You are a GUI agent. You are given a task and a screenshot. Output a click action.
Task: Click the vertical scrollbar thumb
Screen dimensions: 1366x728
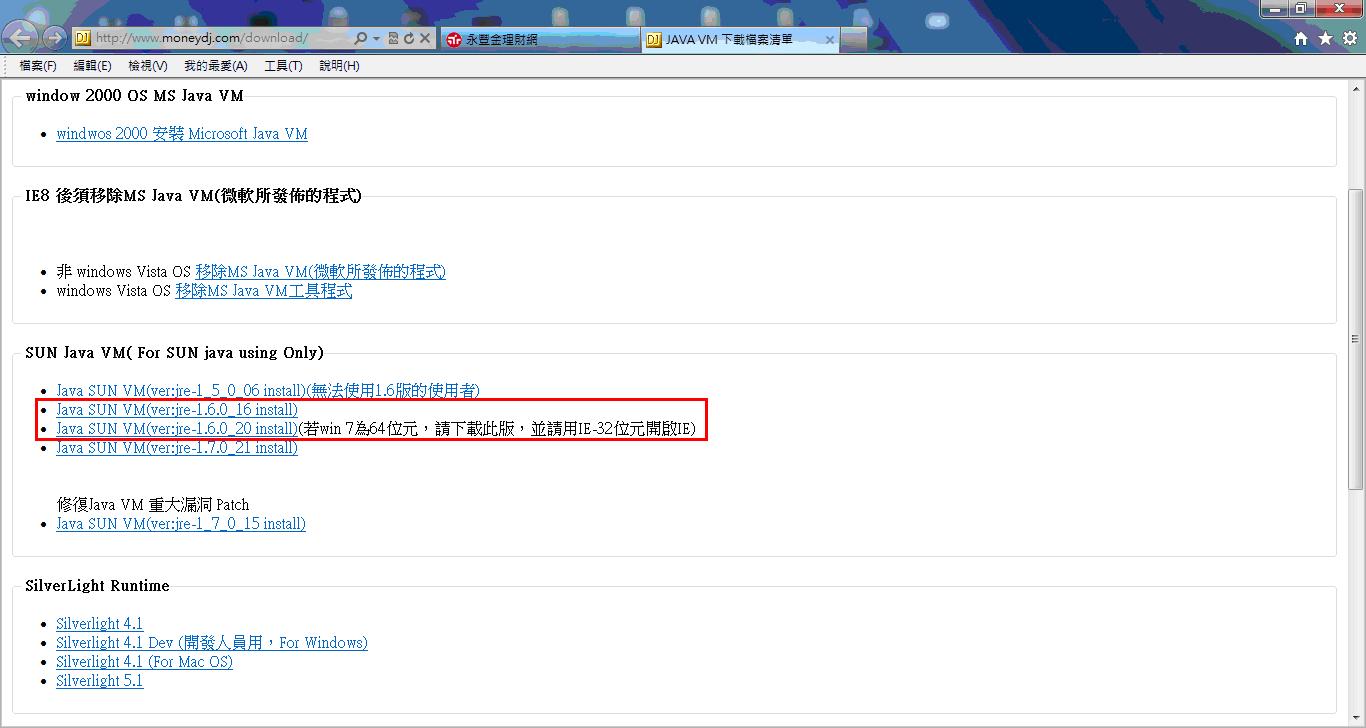click(1357, 339)
